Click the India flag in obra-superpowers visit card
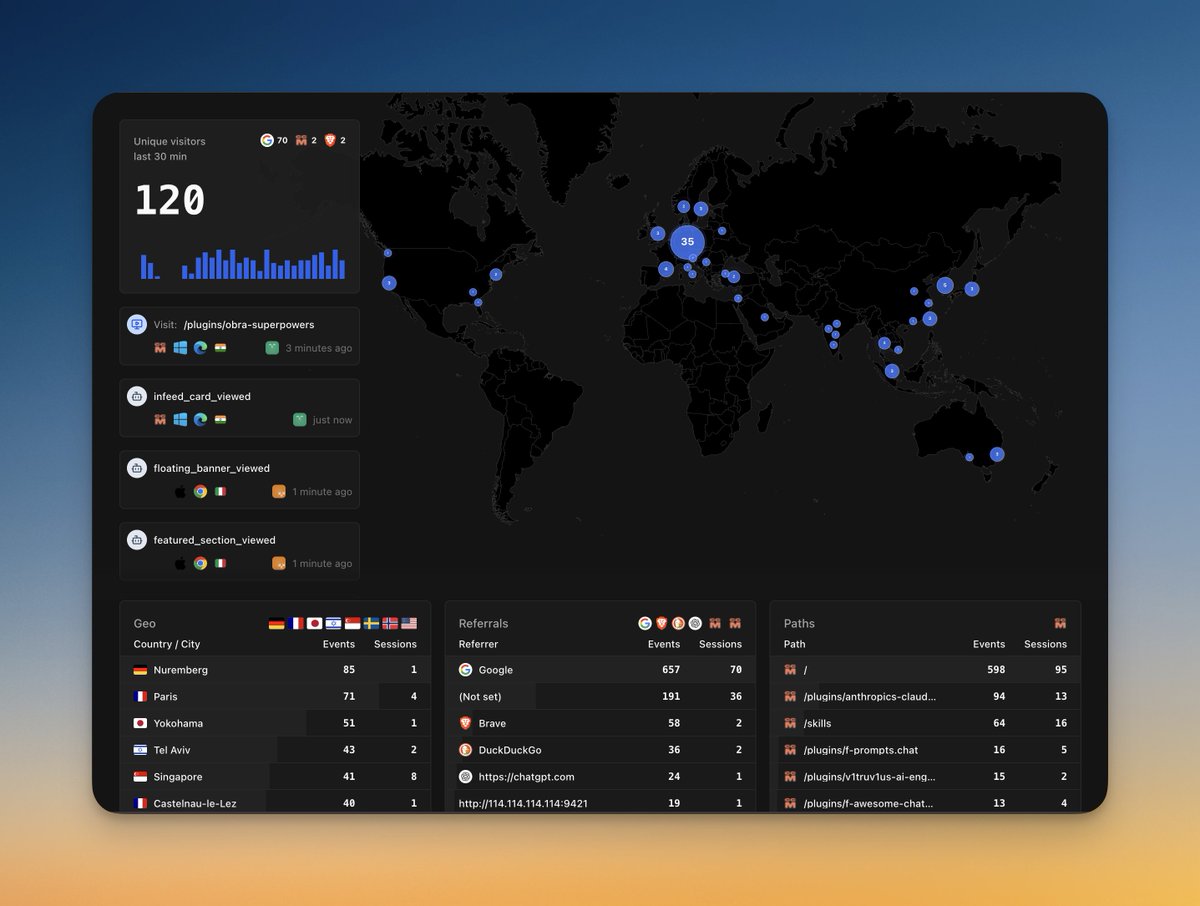 pyautogui.click(x=220, y=348)
